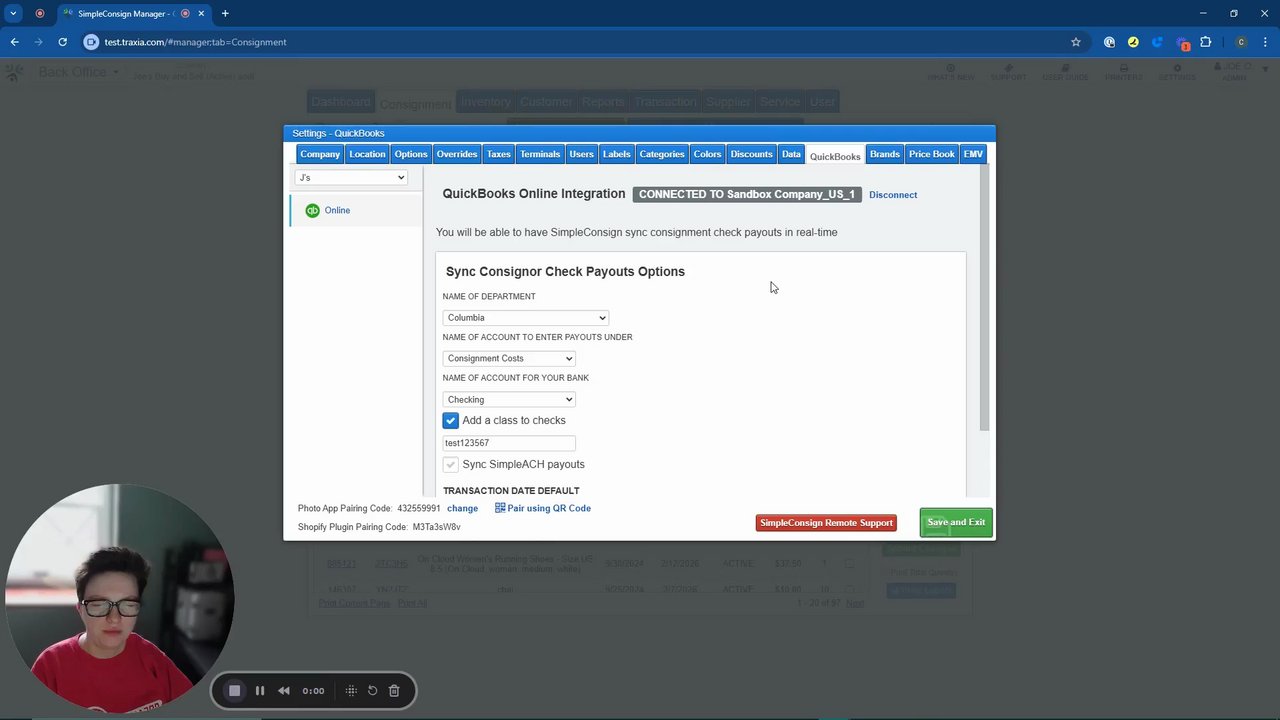The image size is (1280, 720).
Task: Click the address bar URL test.traxia.com
Action: (x=196, y=42)
